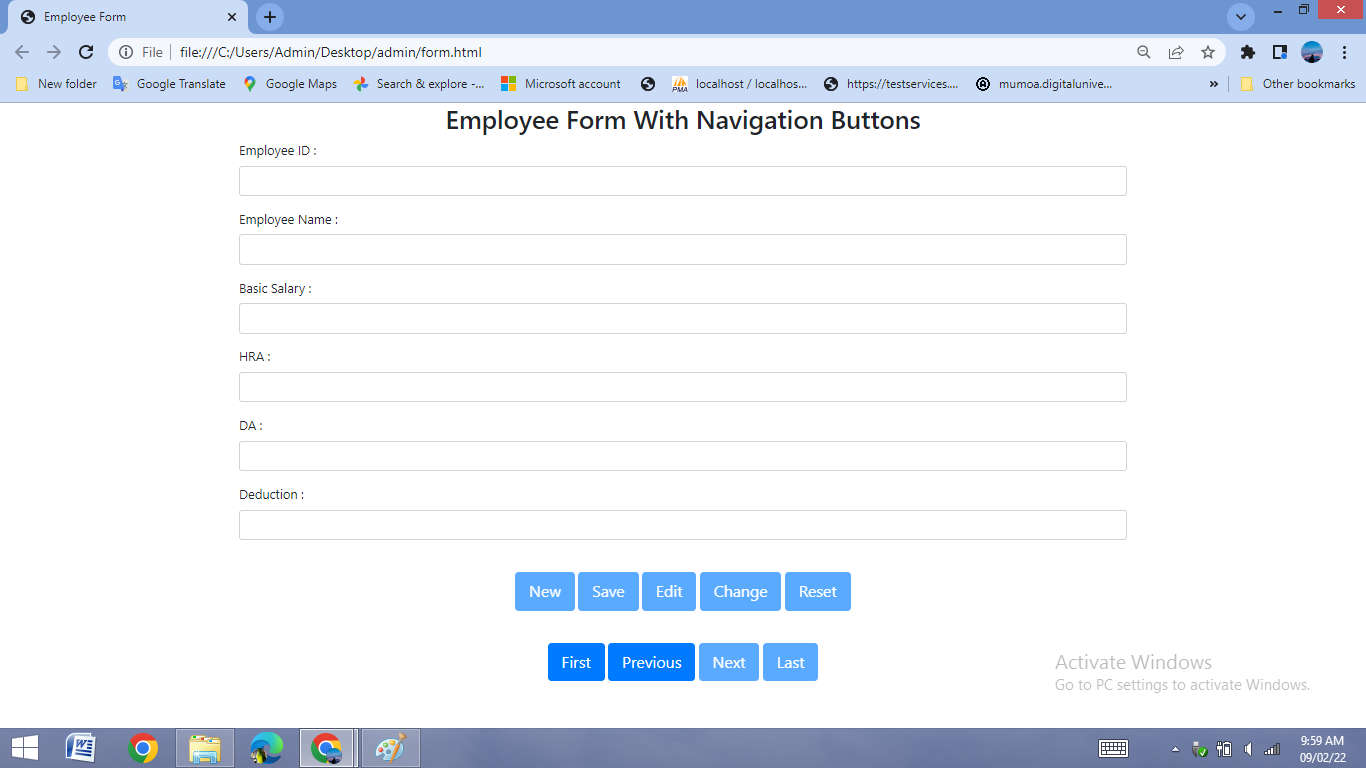Open the Other bookmarks folder

(x=1297, y=84)
